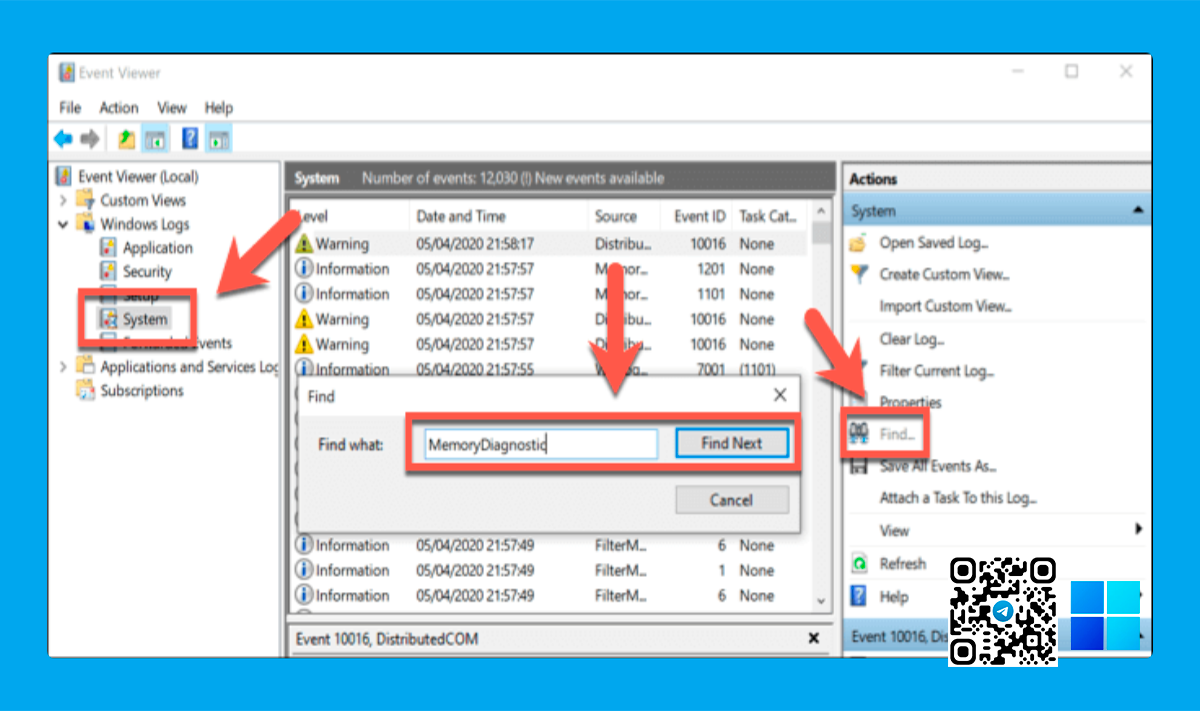The image size is (1200, 711).
Task: Sort by Task Category column header
Action: (x=769, y=216)
